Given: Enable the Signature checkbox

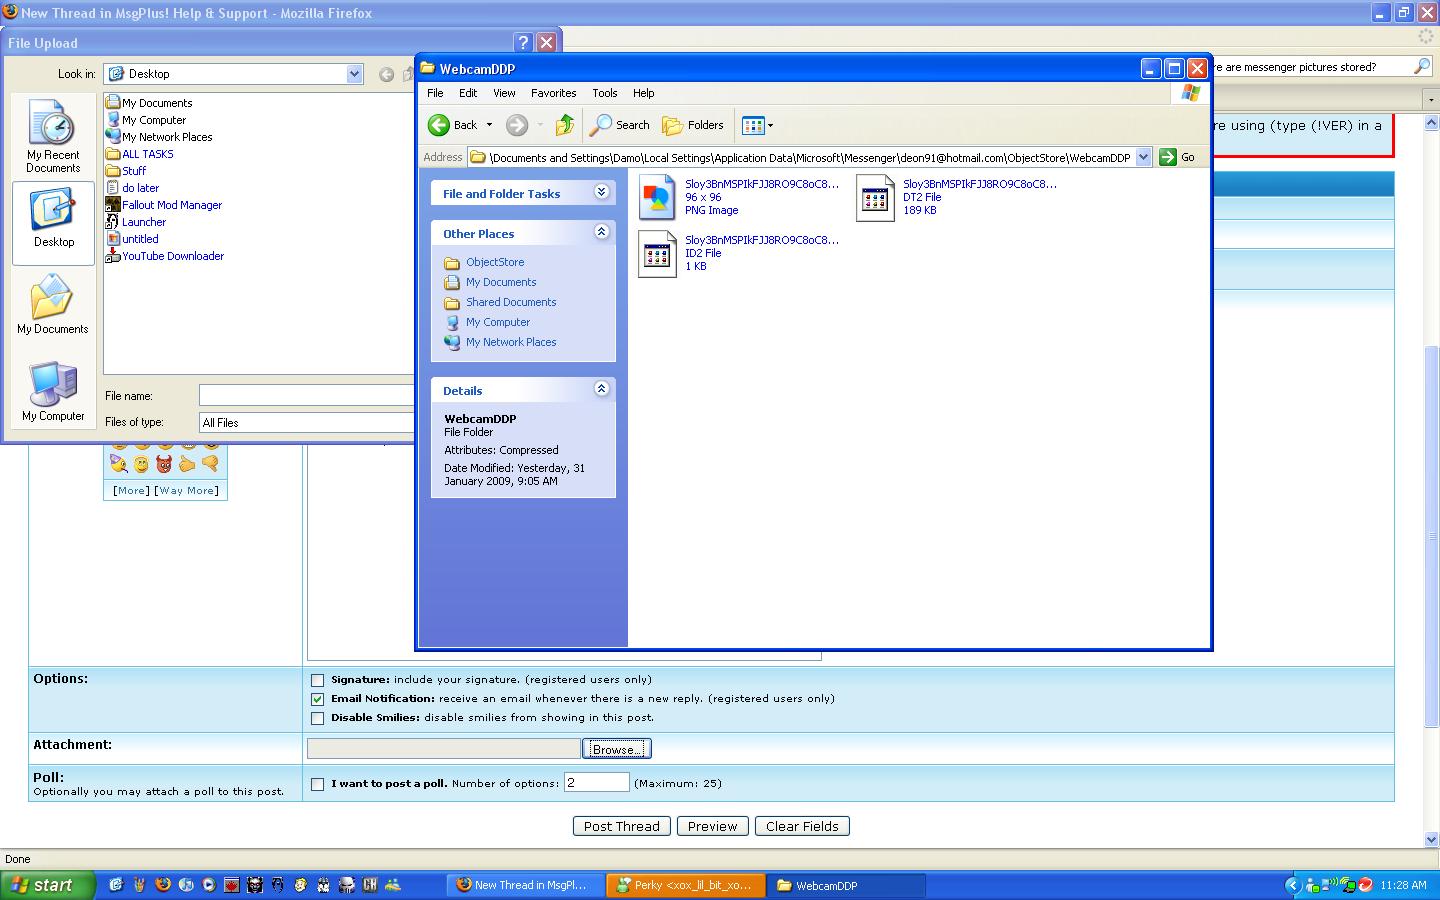Looking at the screenshot, I should (318, 680).
